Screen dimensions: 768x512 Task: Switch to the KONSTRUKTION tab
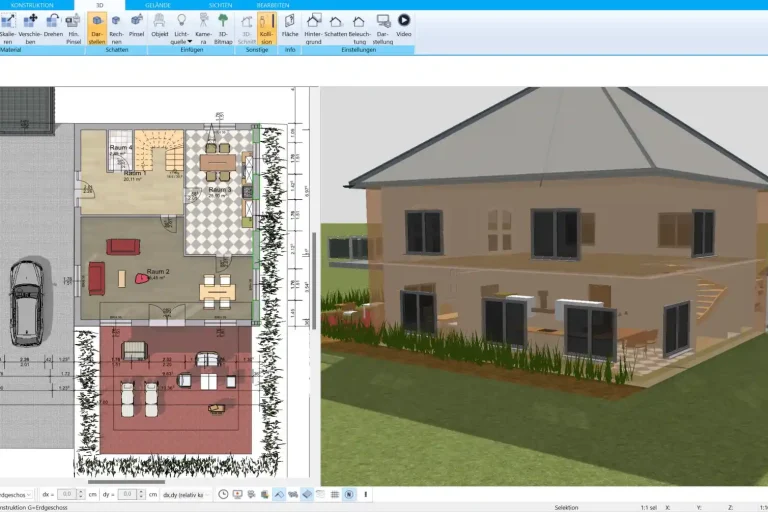point(32,5)
